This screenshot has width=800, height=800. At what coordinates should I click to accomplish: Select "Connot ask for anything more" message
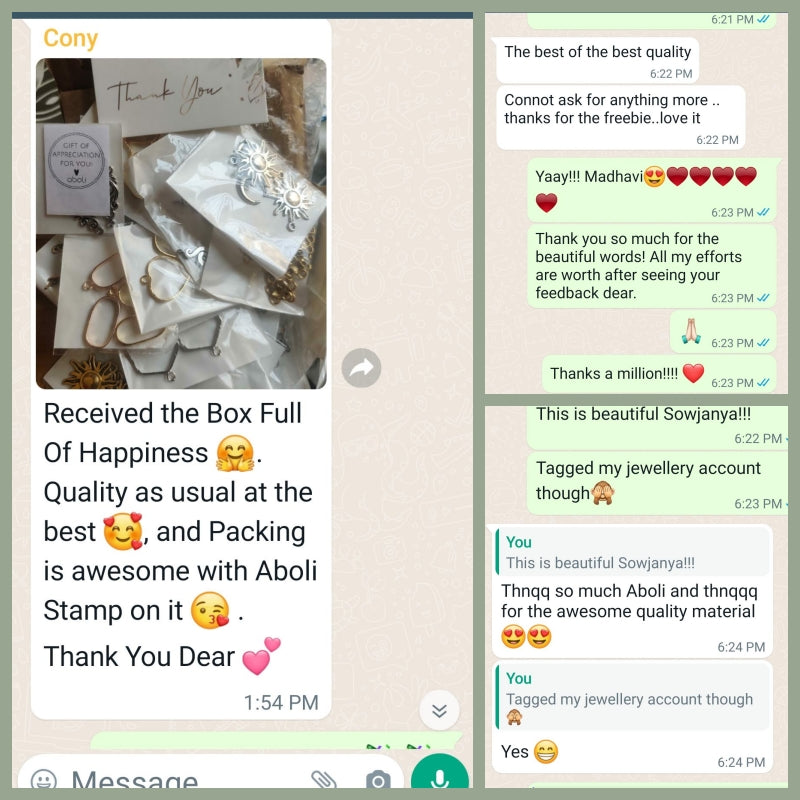[x=621, y=117]
